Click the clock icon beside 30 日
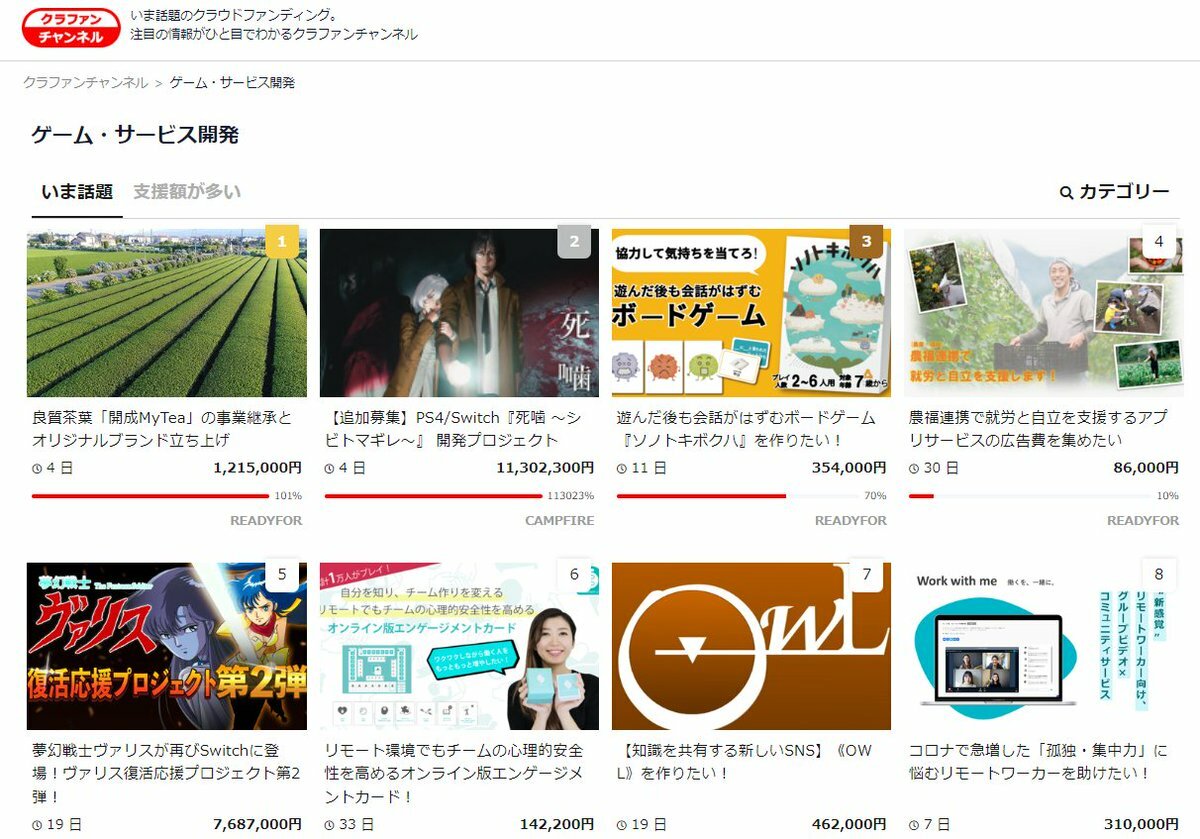The image size is (1200, 839). (913, 468)
